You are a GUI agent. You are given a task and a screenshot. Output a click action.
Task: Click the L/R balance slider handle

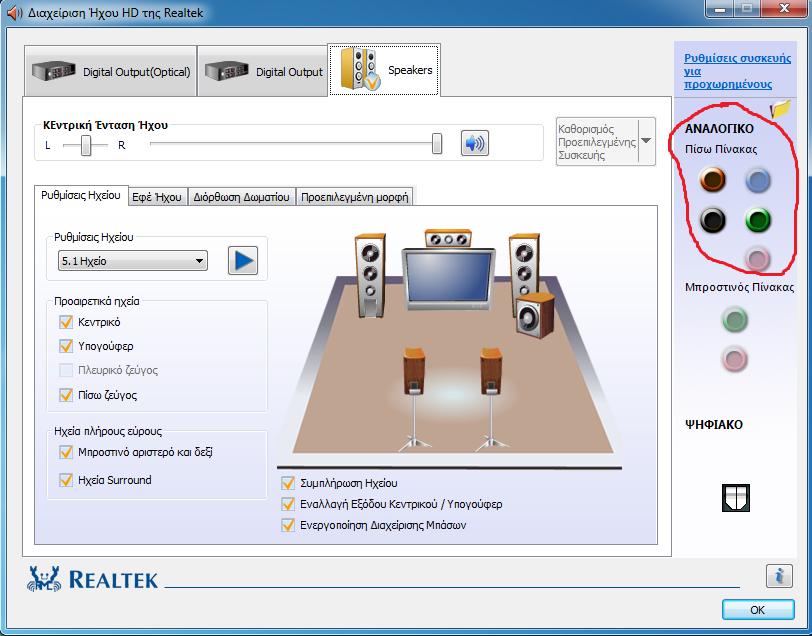tap(86, 145)
